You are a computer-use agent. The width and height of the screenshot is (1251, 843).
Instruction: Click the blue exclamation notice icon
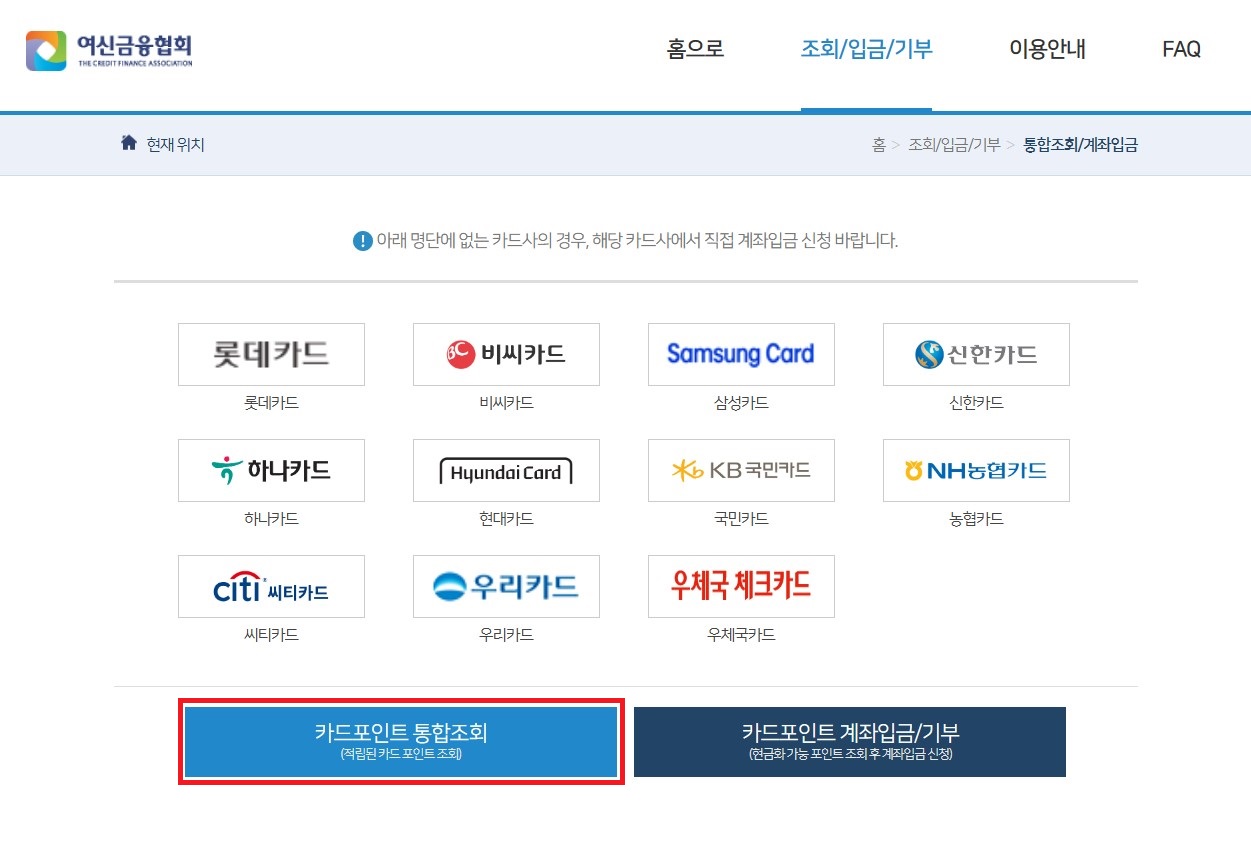click(362, 241)
